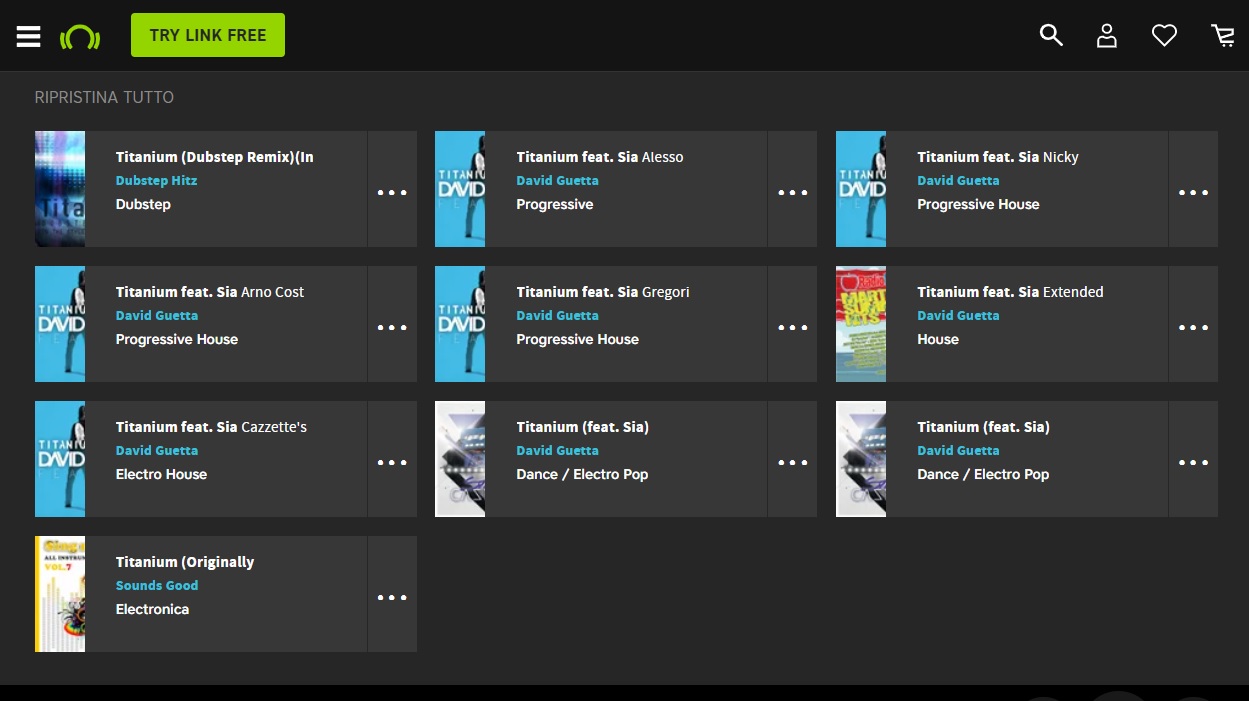Select the Titanium (Originally cover art

pyautogui.click(x=60, y=594)
